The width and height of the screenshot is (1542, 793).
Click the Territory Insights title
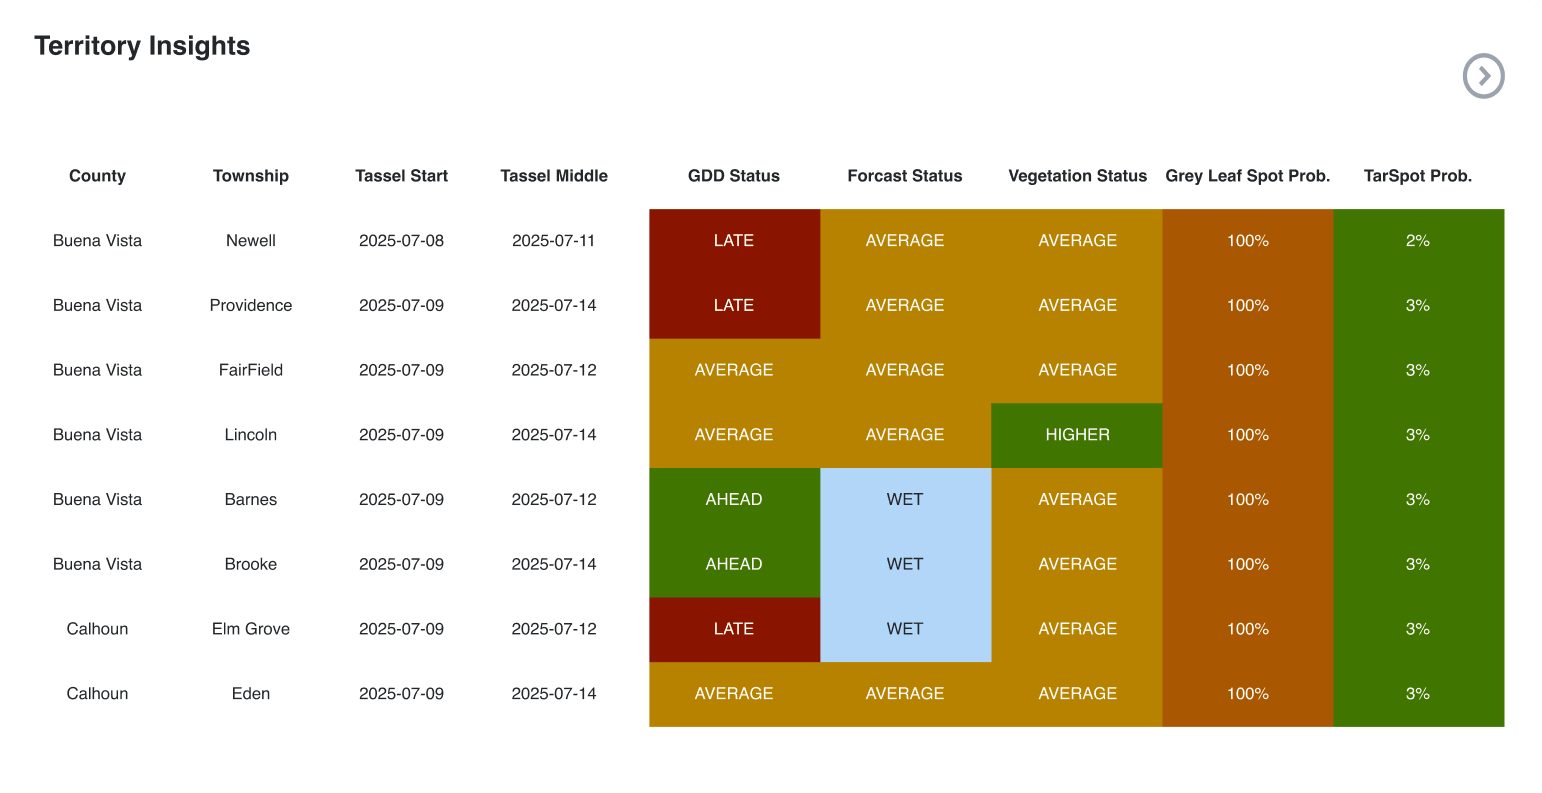pos(142,45)
